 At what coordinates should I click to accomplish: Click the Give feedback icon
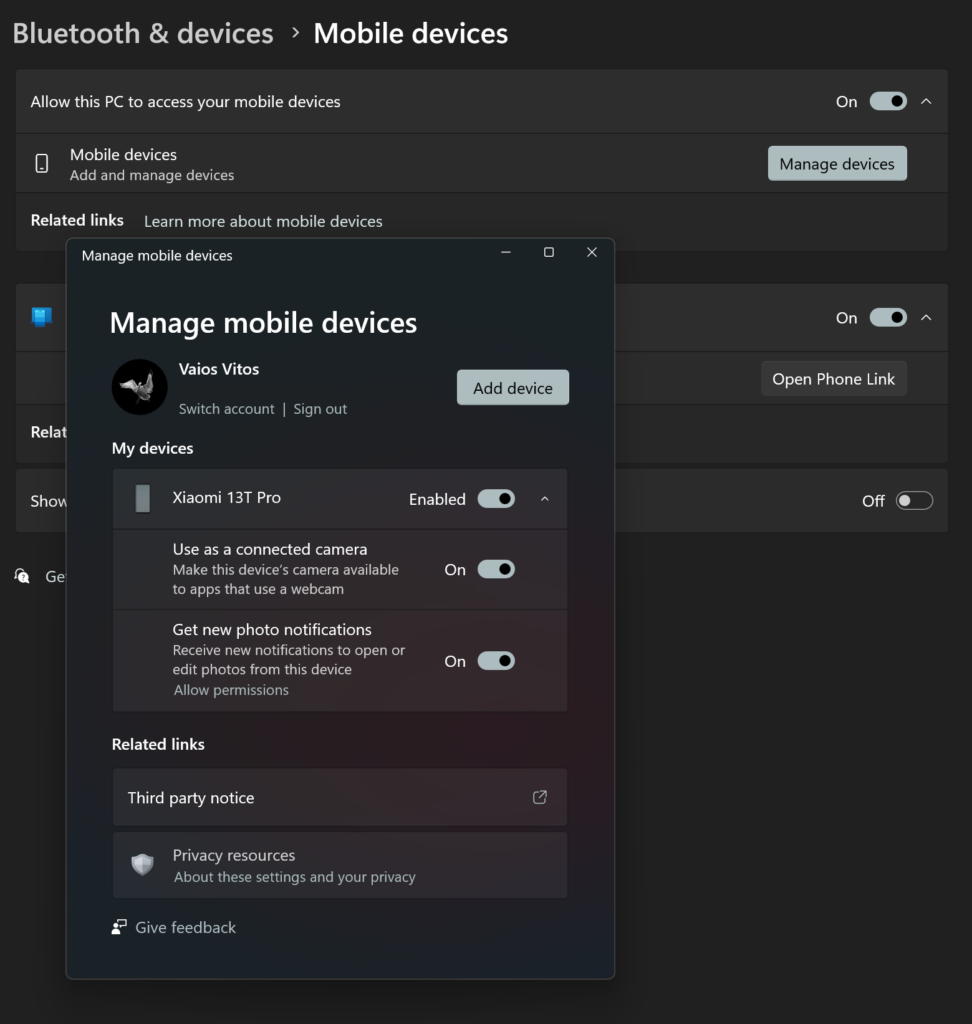117,927
